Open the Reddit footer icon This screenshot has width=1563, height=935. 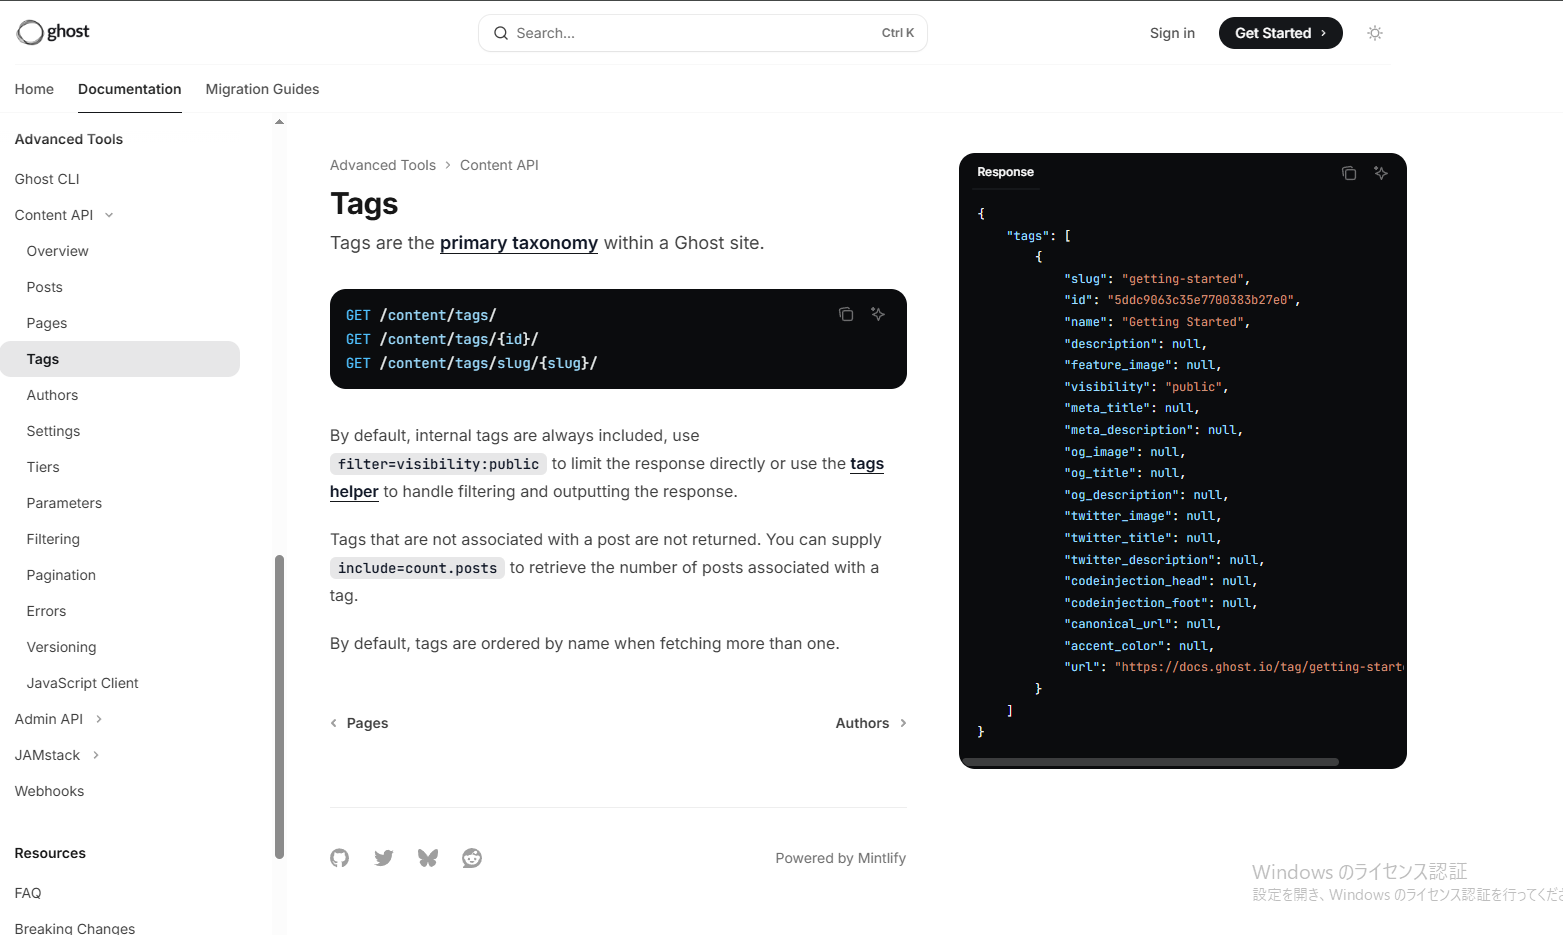(472, 858)
